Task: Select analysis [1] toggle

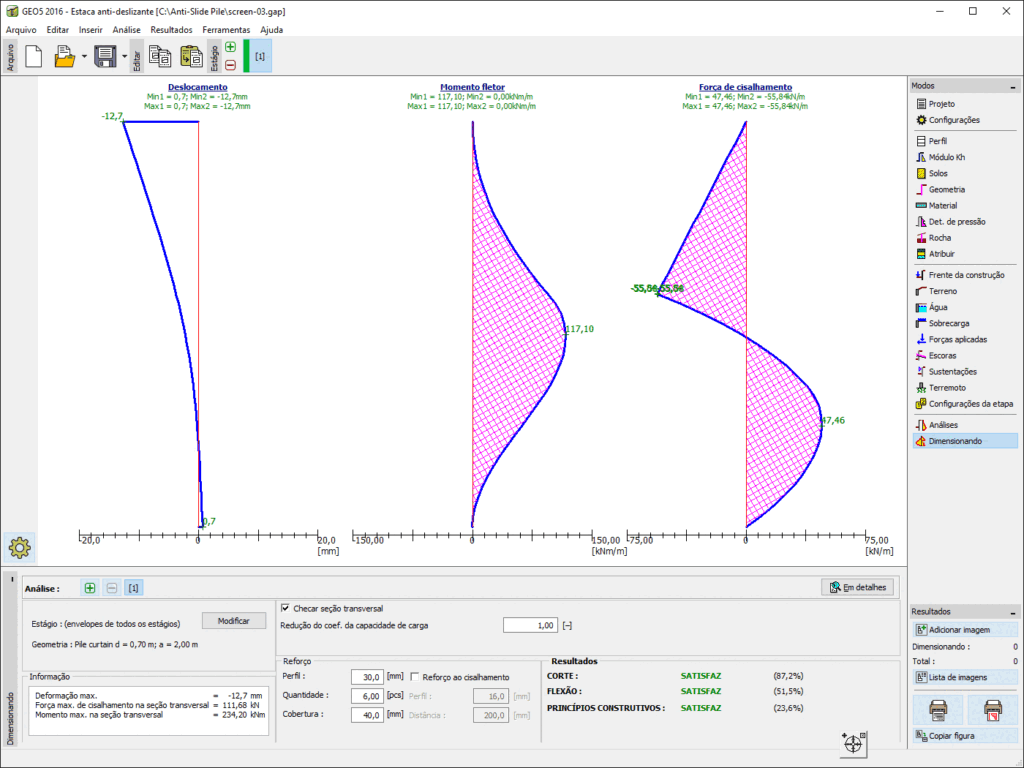Action: (x=133, y=588)
